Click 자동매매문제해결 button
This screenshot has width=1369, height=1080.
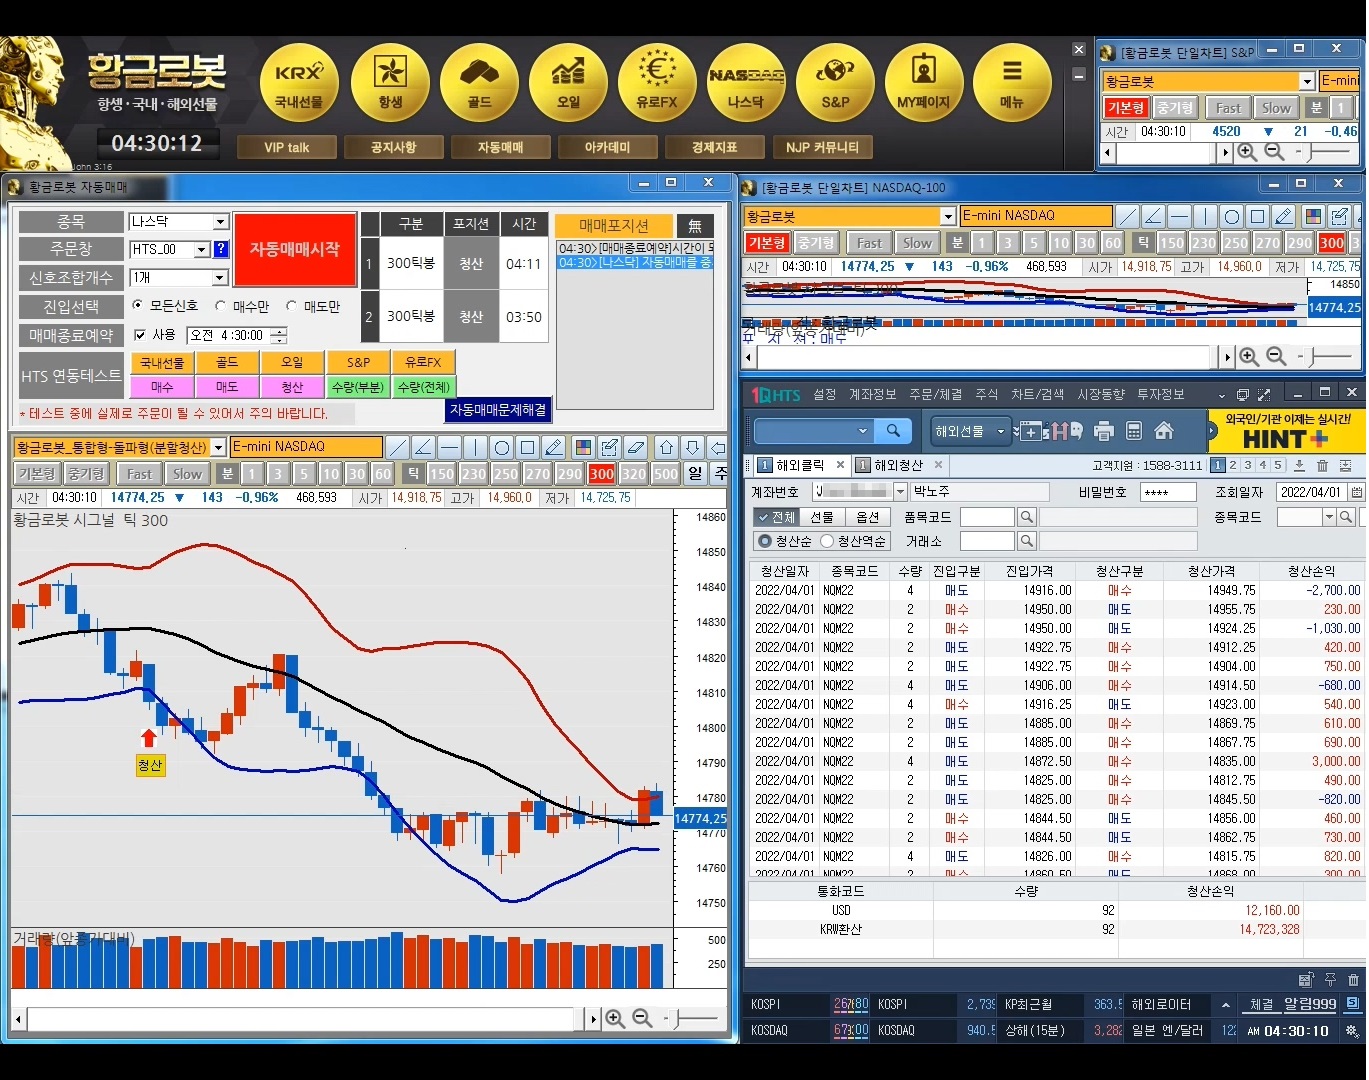tap(498, 410)
